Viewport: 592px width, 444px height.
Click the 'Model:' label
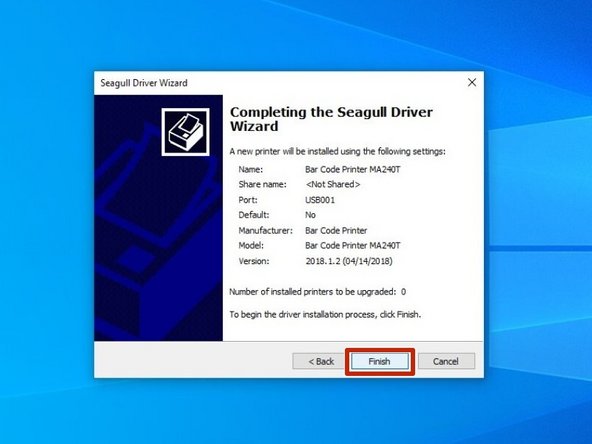[x=251, y=245]
